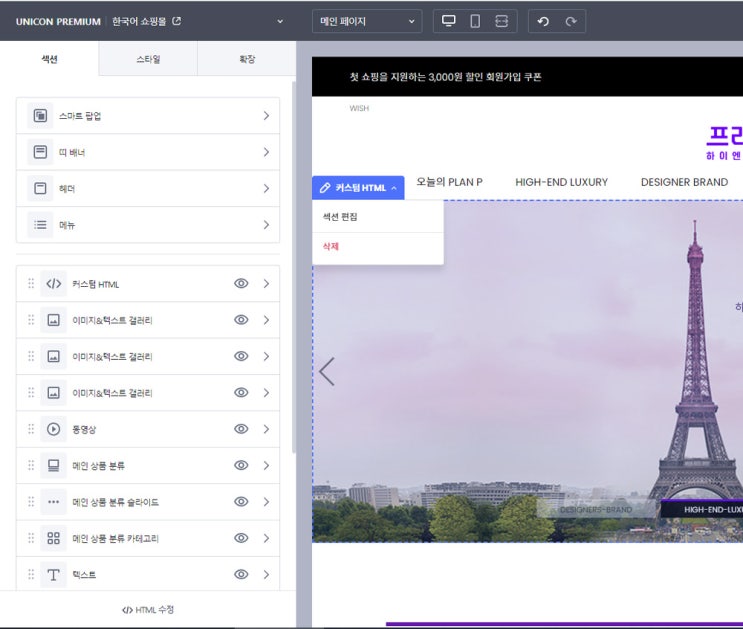This screenshot has width=743, height=629.
Task: Click the 메인 상품 분류 슬라이드 dots icon
Action: click(54, 502)
